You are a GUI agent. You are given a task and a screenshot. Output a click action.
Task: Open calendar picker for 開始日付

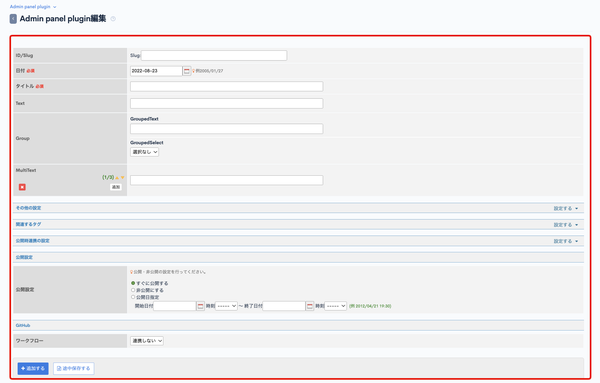coord(201,306)
